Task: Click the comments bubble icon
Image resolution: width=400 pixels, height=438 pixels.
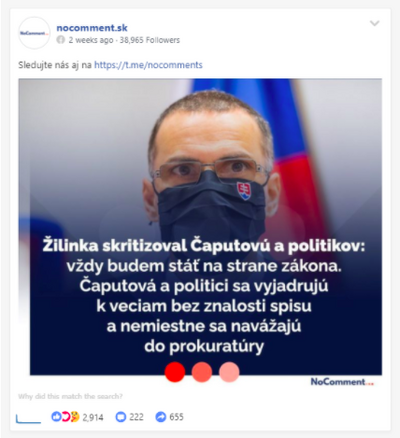Action: [x=120, y=417]
